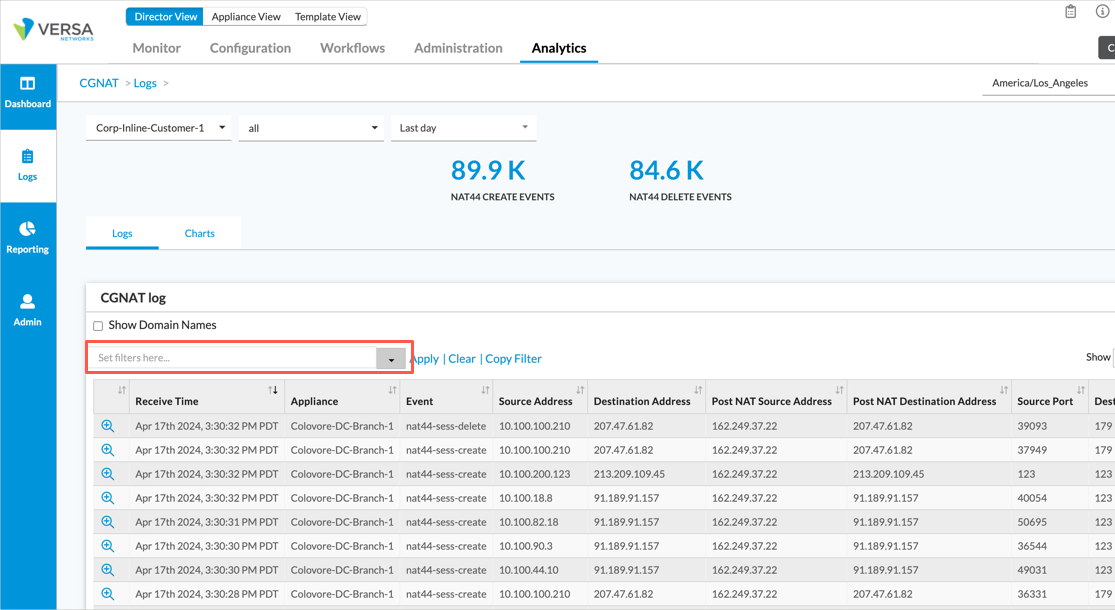
Task: Click the 89.9 K NAT44 create events count
Action: tap(488, 171)
